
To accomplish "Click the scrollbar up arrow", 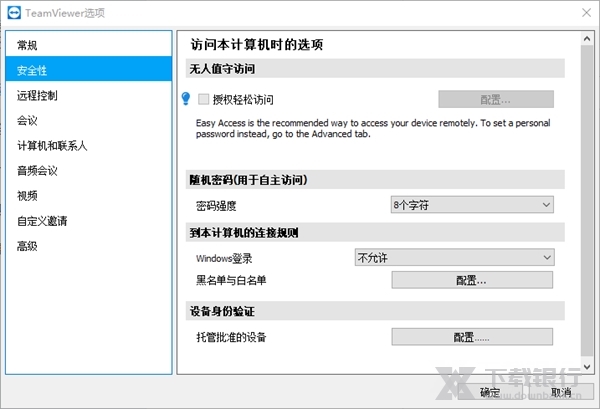I will coord(587,39).
